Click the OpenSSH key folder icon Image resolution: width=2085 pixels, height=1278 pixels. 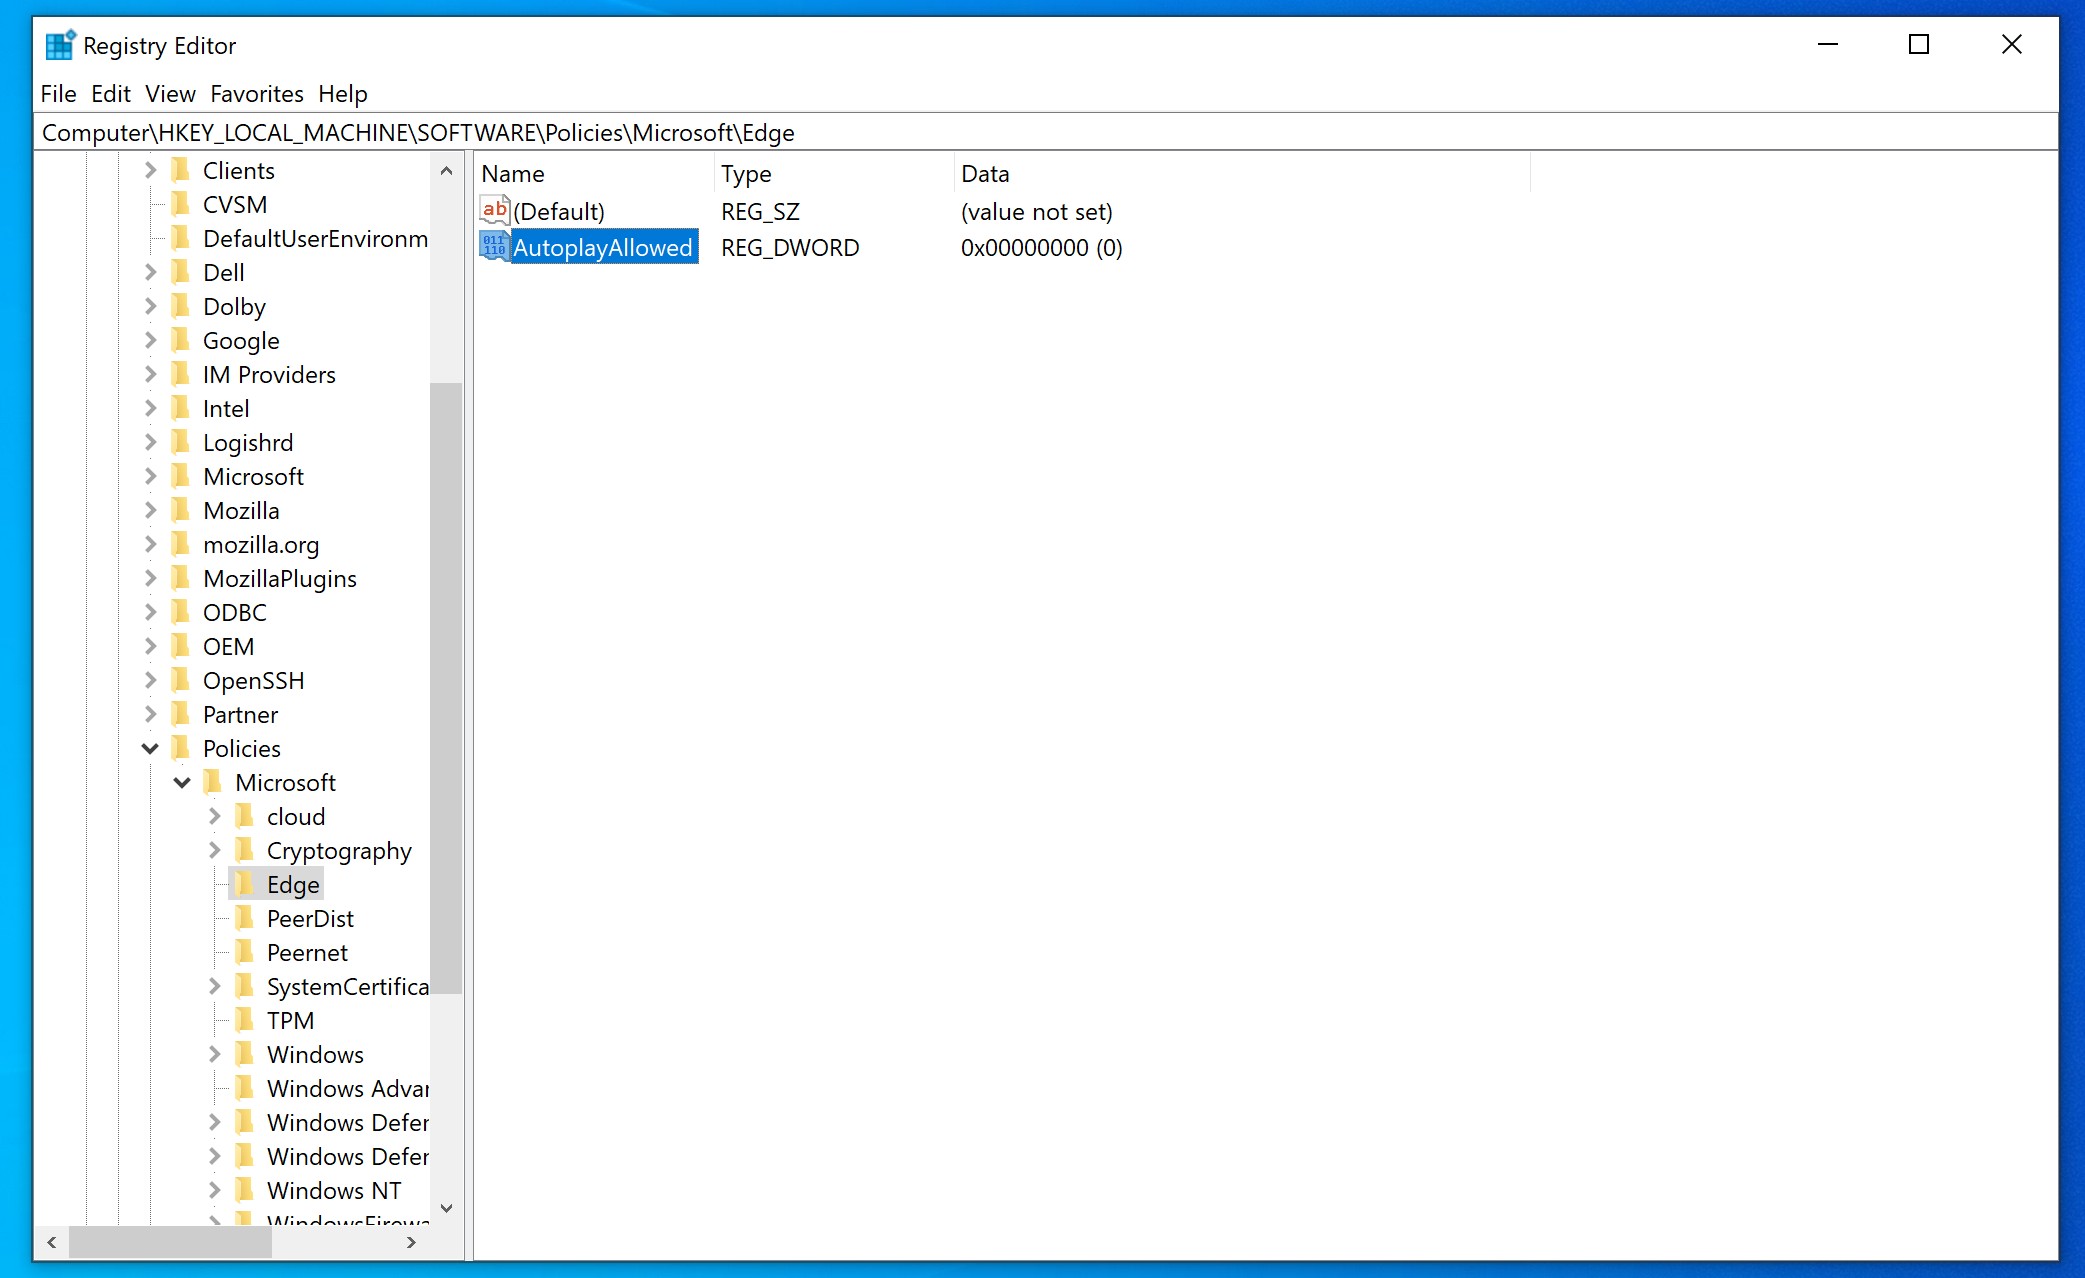(181, 680)
